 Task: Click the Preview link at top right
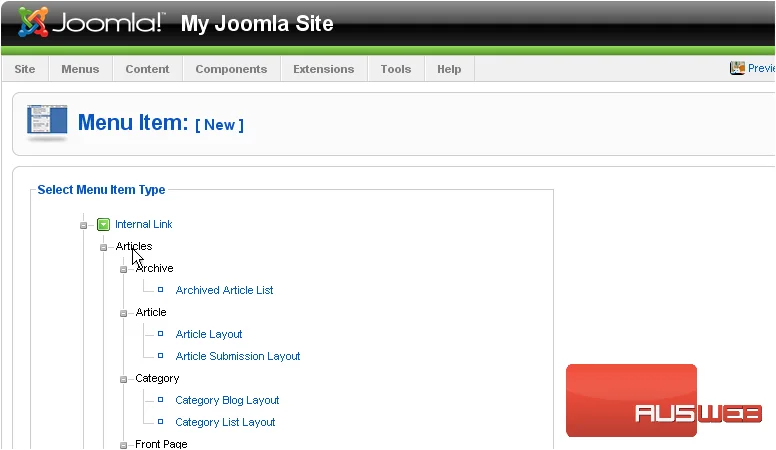[761, 68]
